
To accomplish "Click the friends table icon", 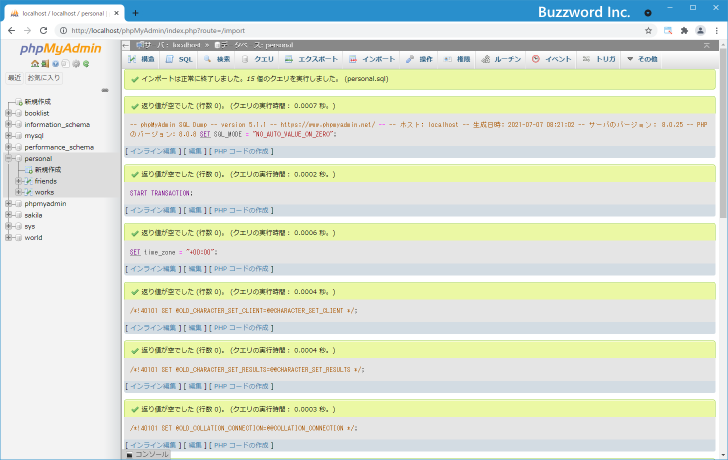I will 29,181.
